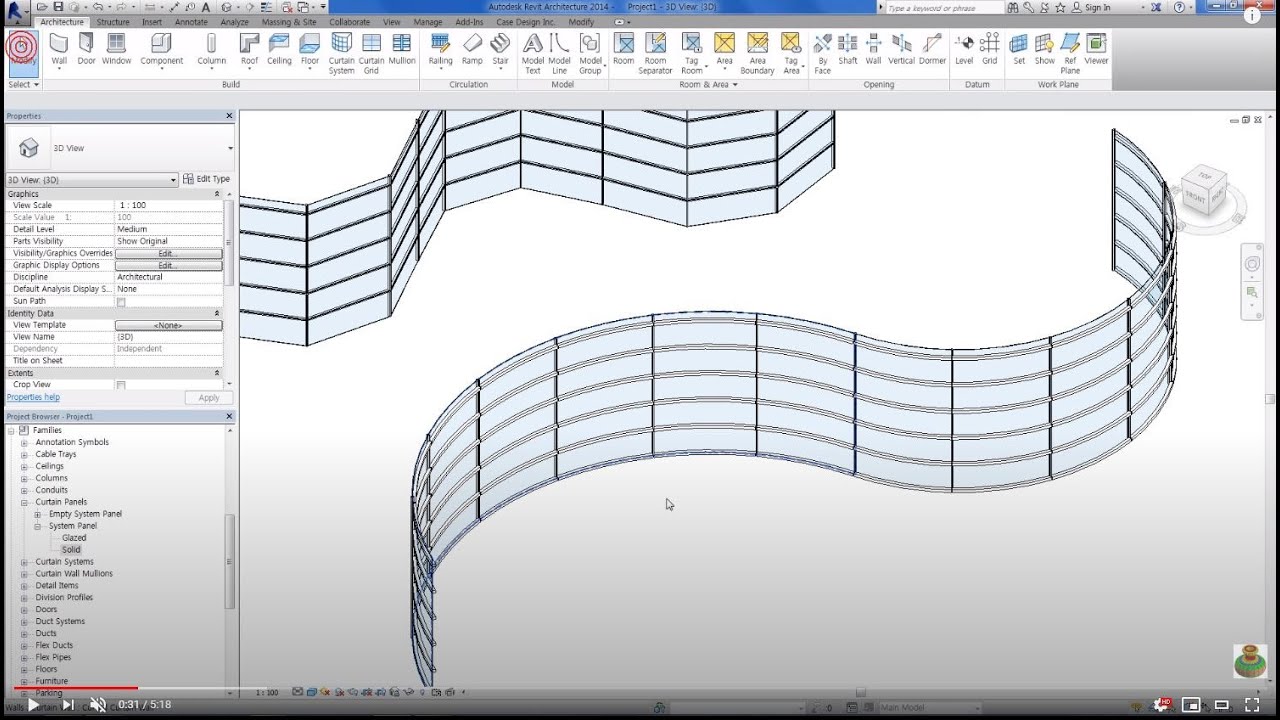Image resolution: width=1280 pixels, height=720 pixels.
Task: Click the keyword search field
Action: (943, 8)
